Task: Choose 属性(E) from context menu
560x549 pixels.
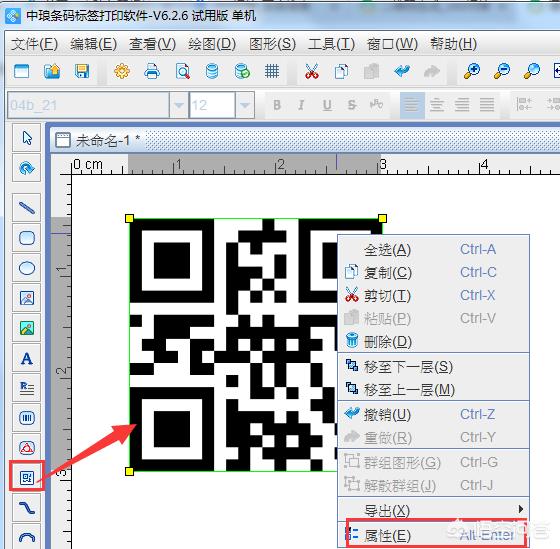Action: [433, 535]
